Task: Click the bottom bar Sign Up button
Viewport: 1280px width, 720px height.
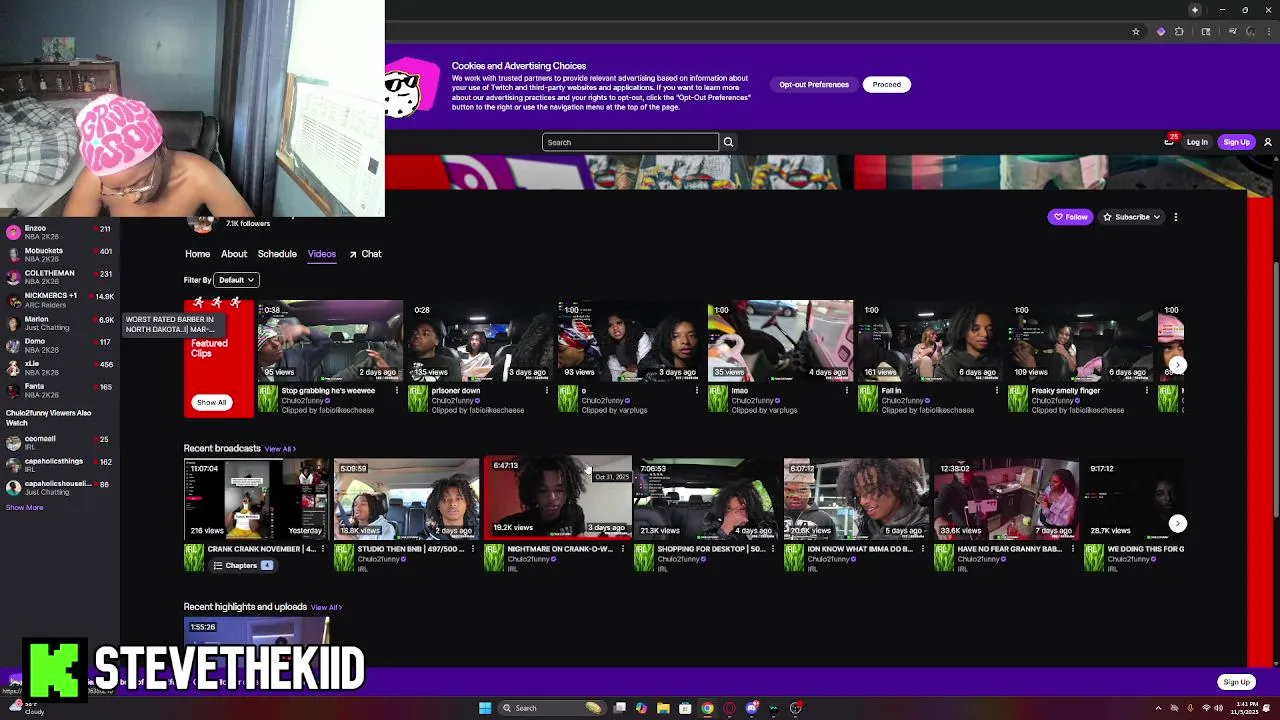Action: pyautogui.click(x=1236, y=682)
